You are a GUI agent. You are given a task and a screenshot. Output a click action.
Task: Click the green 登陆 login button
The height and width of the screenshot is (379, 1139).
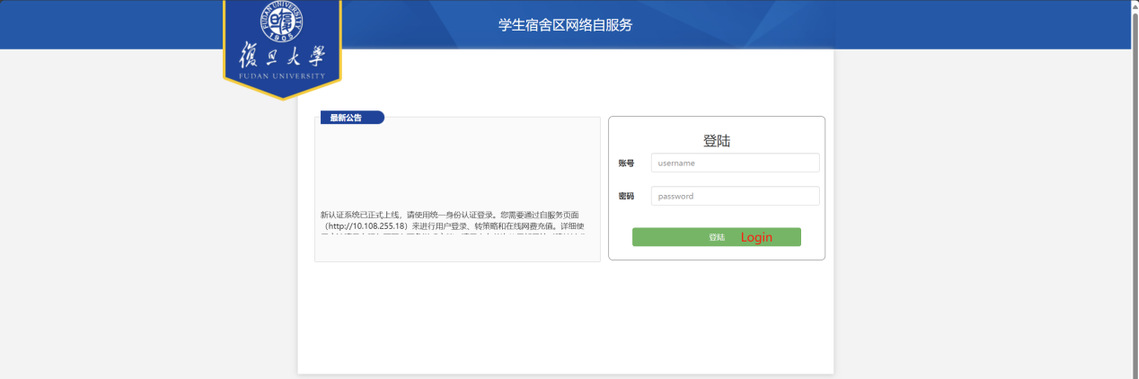coord(716,237)
